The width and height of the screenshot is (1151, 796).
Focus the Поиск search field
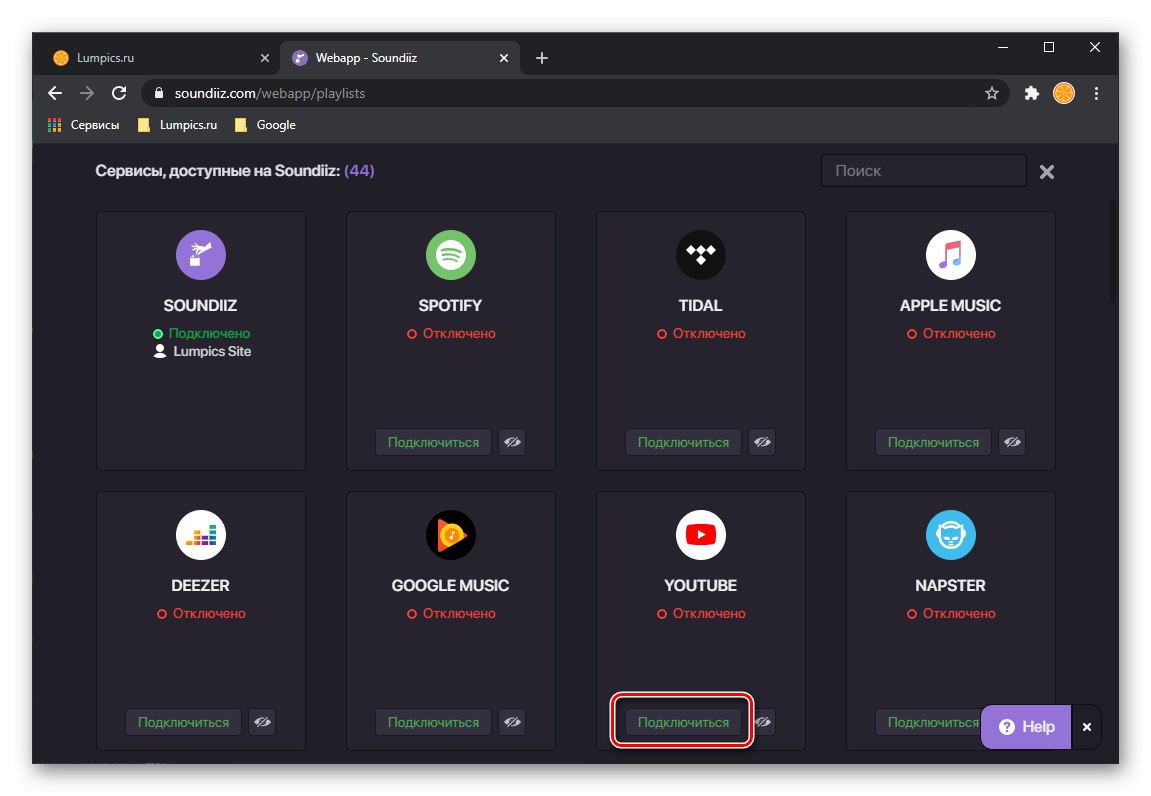click(x=923, y=170)
